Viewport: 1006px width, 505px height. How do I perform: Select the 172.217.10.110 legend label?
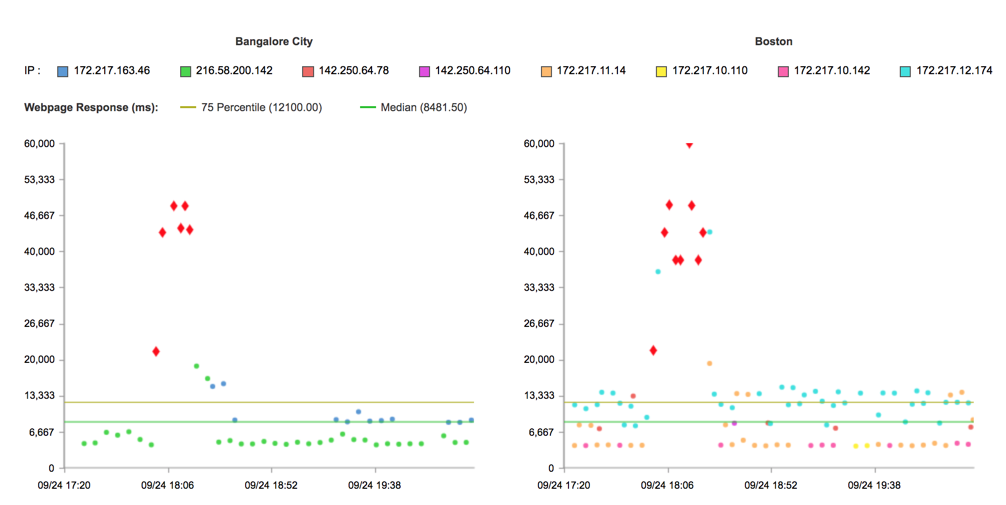click(x=710, y=71)
